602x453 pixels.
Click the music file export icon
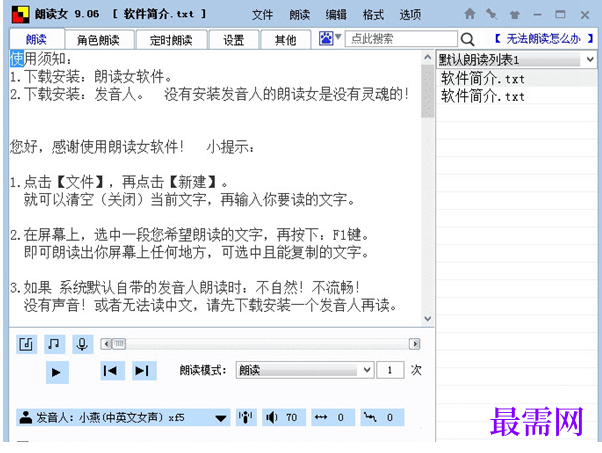(x=26, y=344)
